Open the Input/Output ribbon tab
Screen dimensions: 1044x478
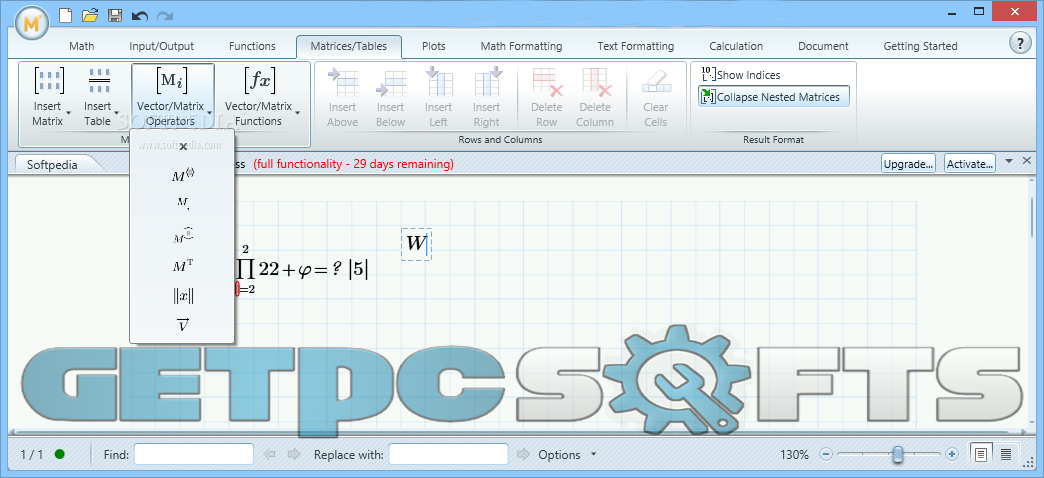coord(162,46)
